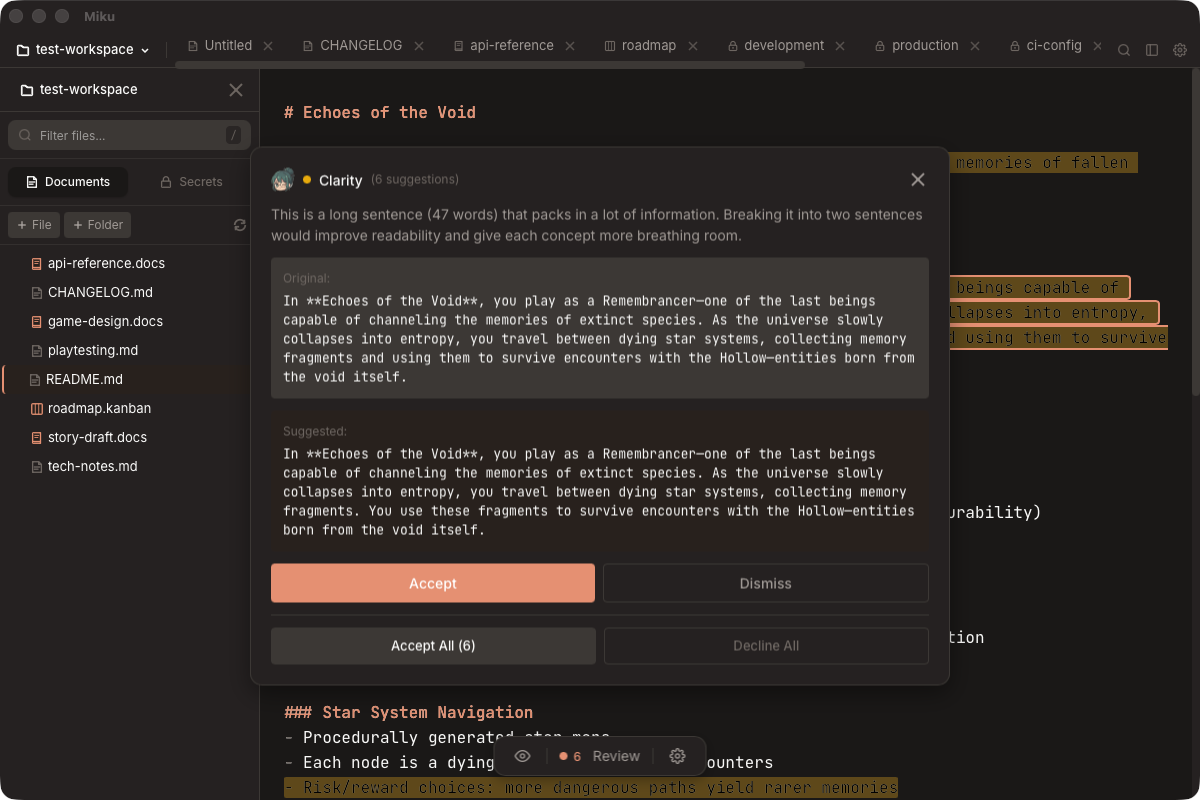Toggle the sidebar panel layout icon
1200x800 pixels.
click(x=1152, y=50)
